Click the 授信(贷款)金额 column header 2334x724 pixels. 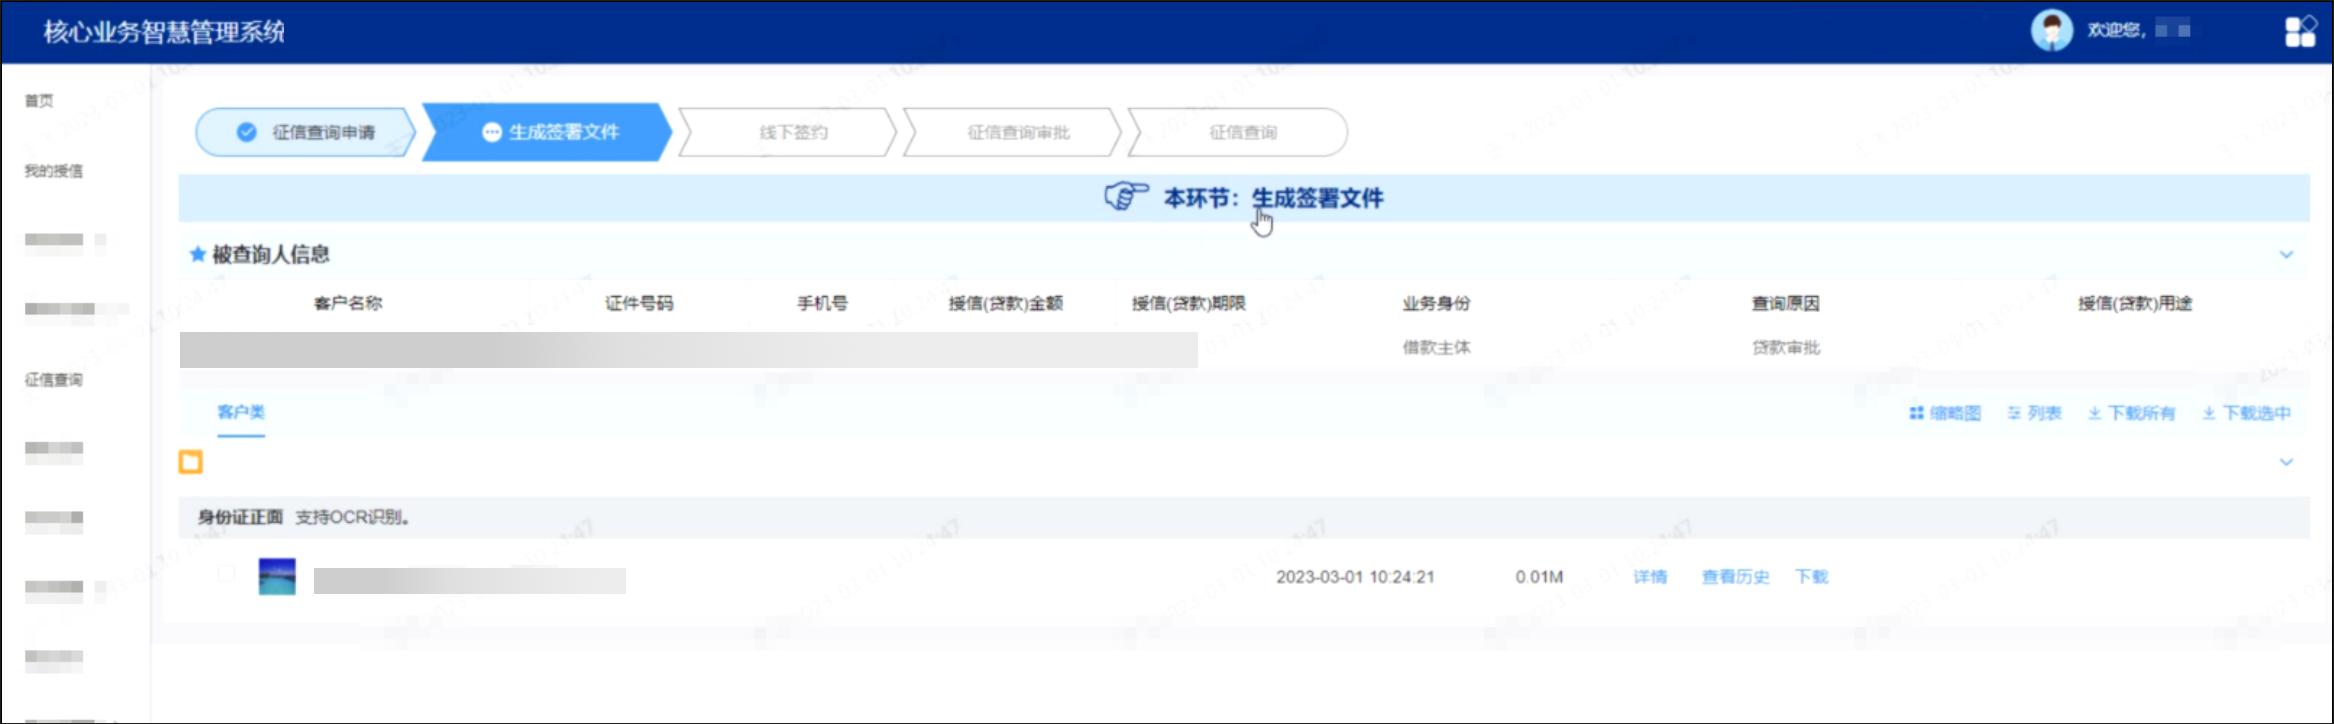point(1006,303)
